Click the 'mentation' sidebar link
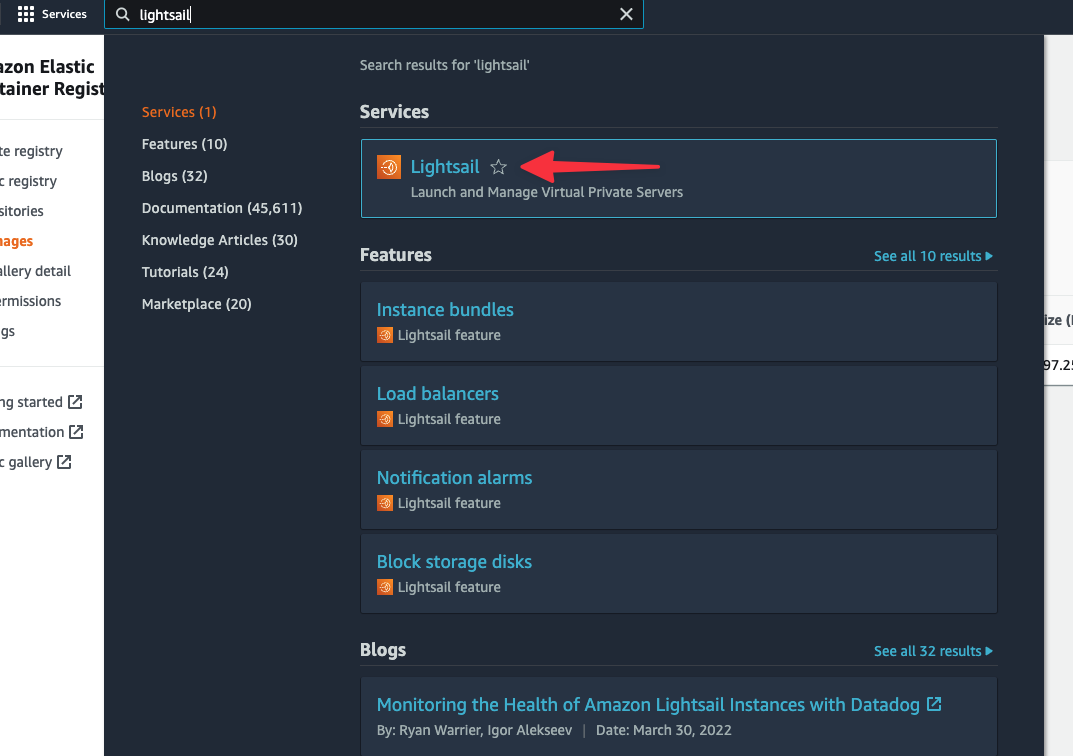This screenshot has height=756, width=1073. click(x=32, y=432)
